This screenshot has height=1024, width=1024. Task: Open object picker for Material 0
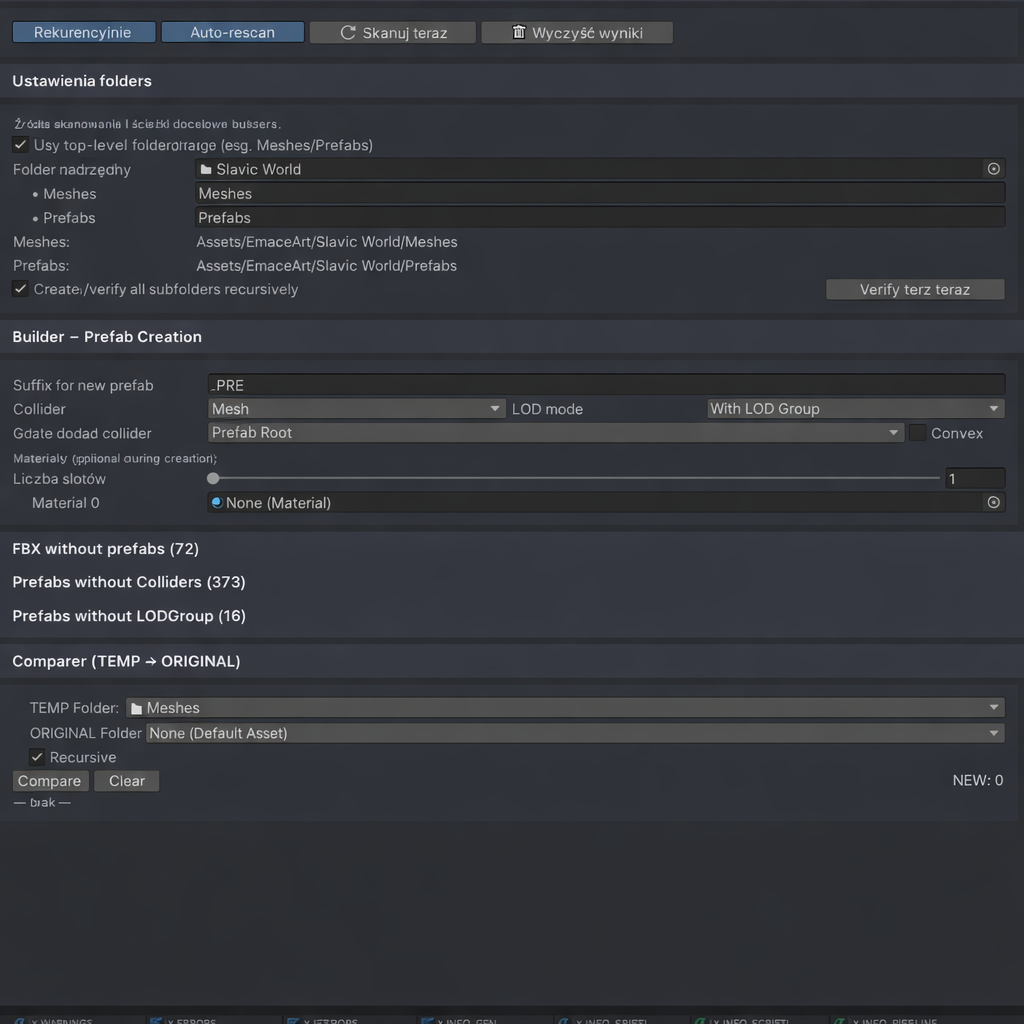[993, 503]
